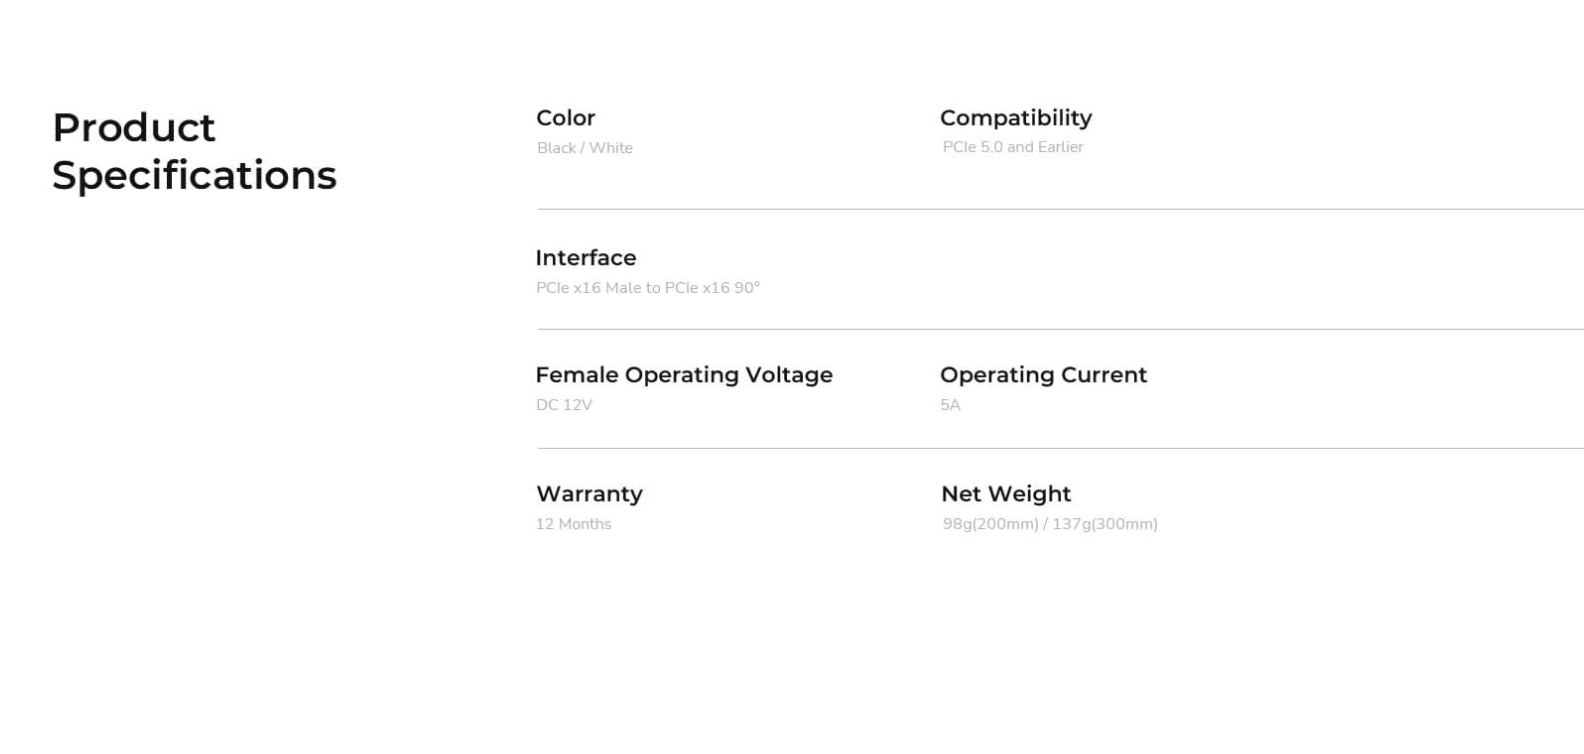Select the "PCIe 5.0 and Earlier" text
Image resolution: width=1584 pixels, height=754 pixels.
tap(1012, 147)
